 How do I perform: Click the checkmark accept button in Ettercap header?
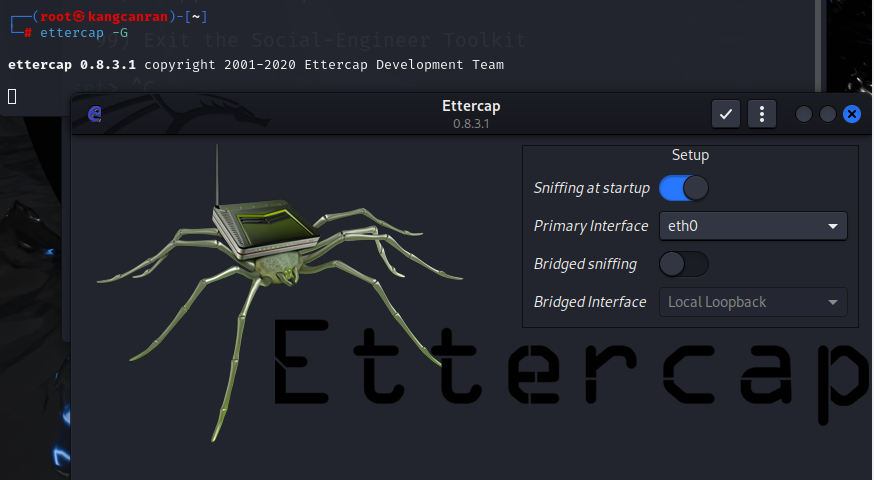(x=726, y=114)
